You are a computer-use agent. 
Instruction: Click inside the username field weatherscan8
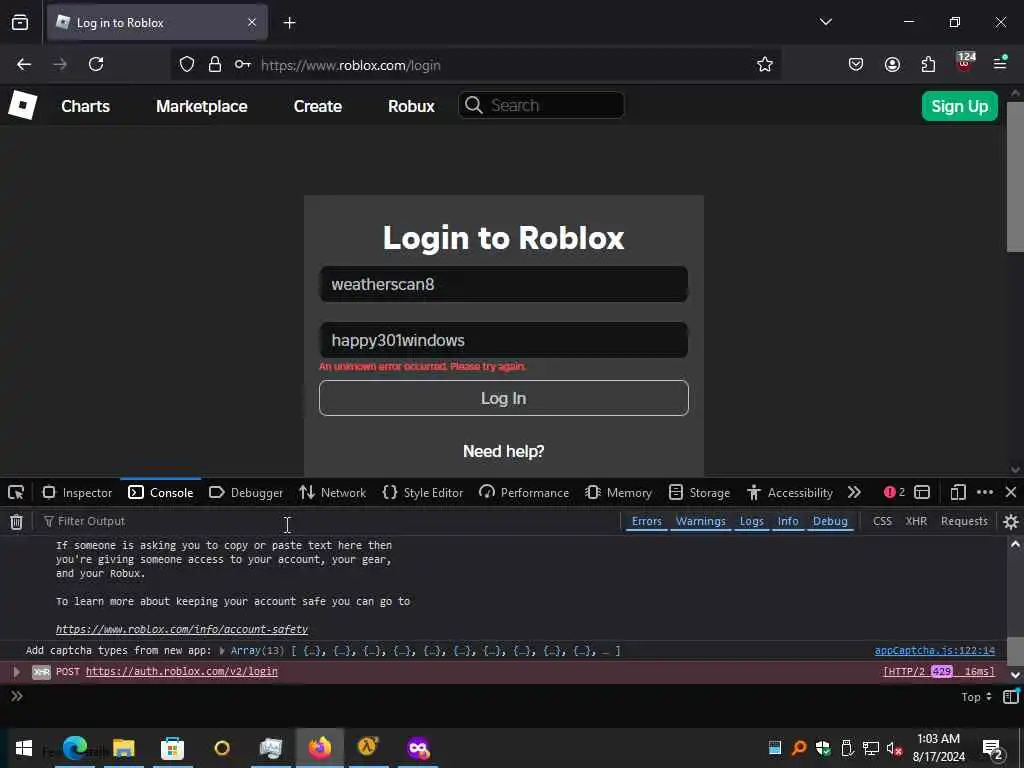pyautogui.click(x=504, y=284)
